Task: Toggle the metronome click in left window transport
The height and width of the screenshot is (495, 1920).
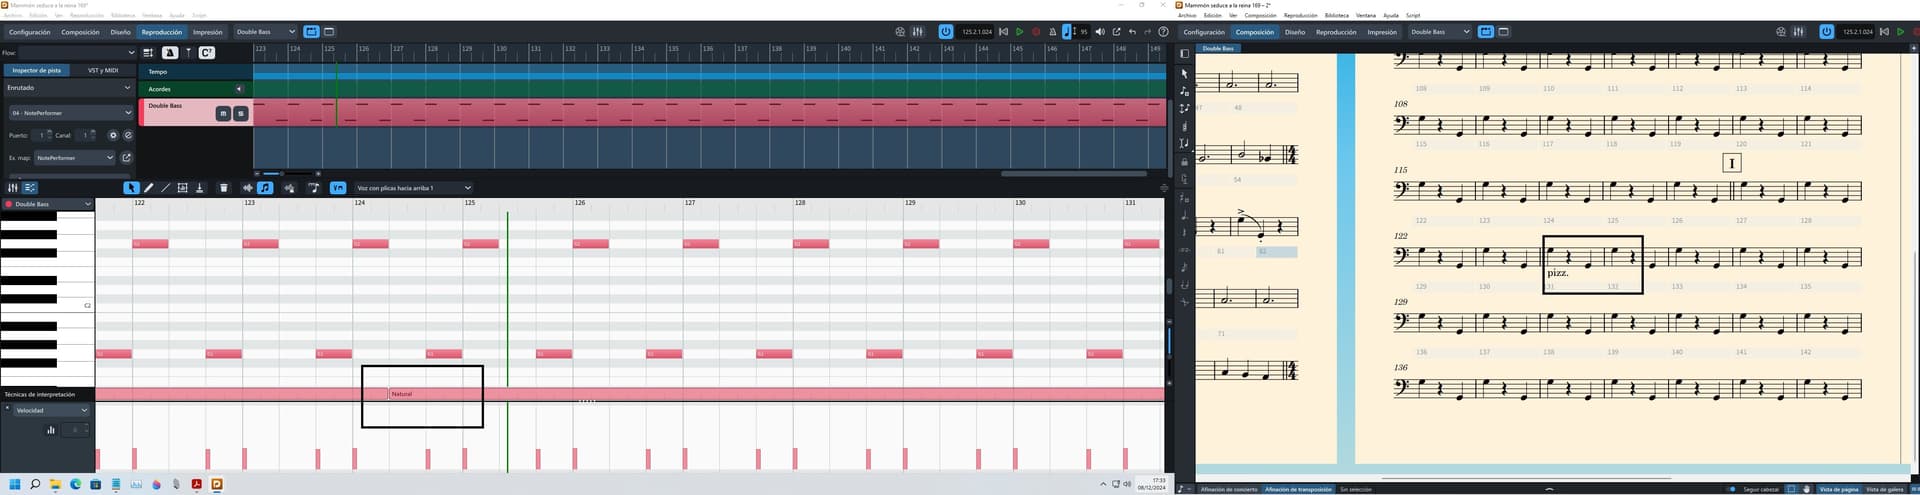Action: (x=1052, y=32)
